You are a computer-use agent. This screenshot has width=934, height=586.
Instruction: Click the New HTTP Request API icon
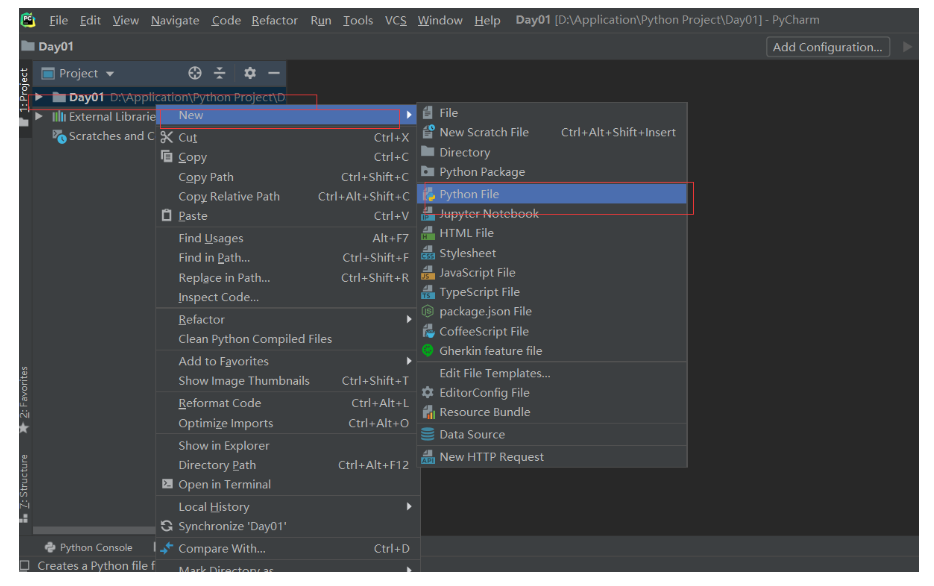tap(428, 457)
